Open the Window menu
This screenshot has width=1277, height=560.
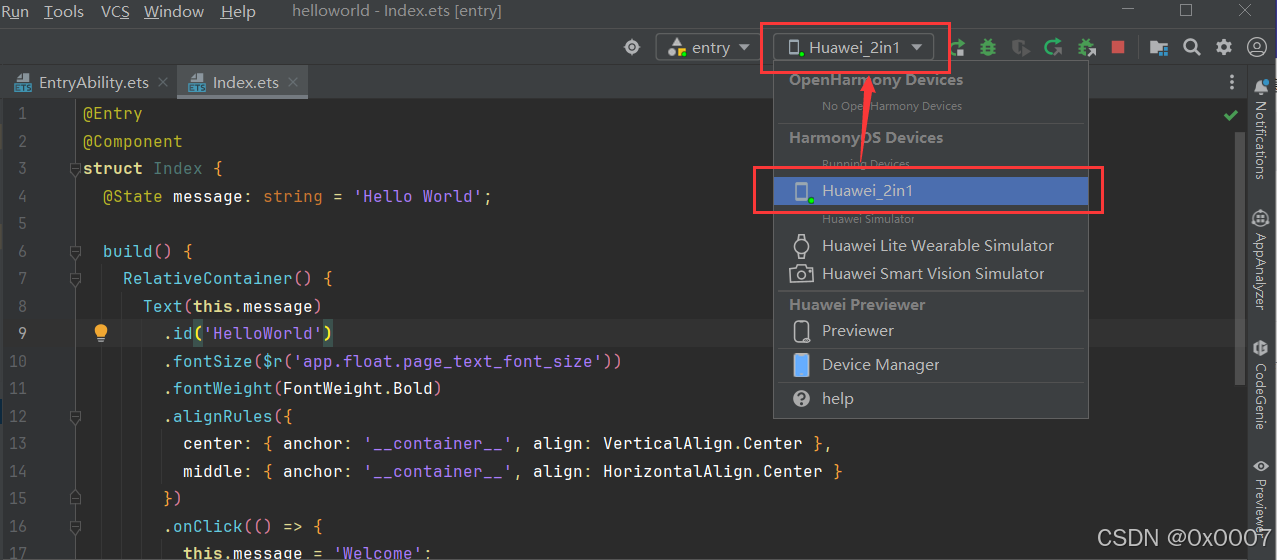coord(174,12)
